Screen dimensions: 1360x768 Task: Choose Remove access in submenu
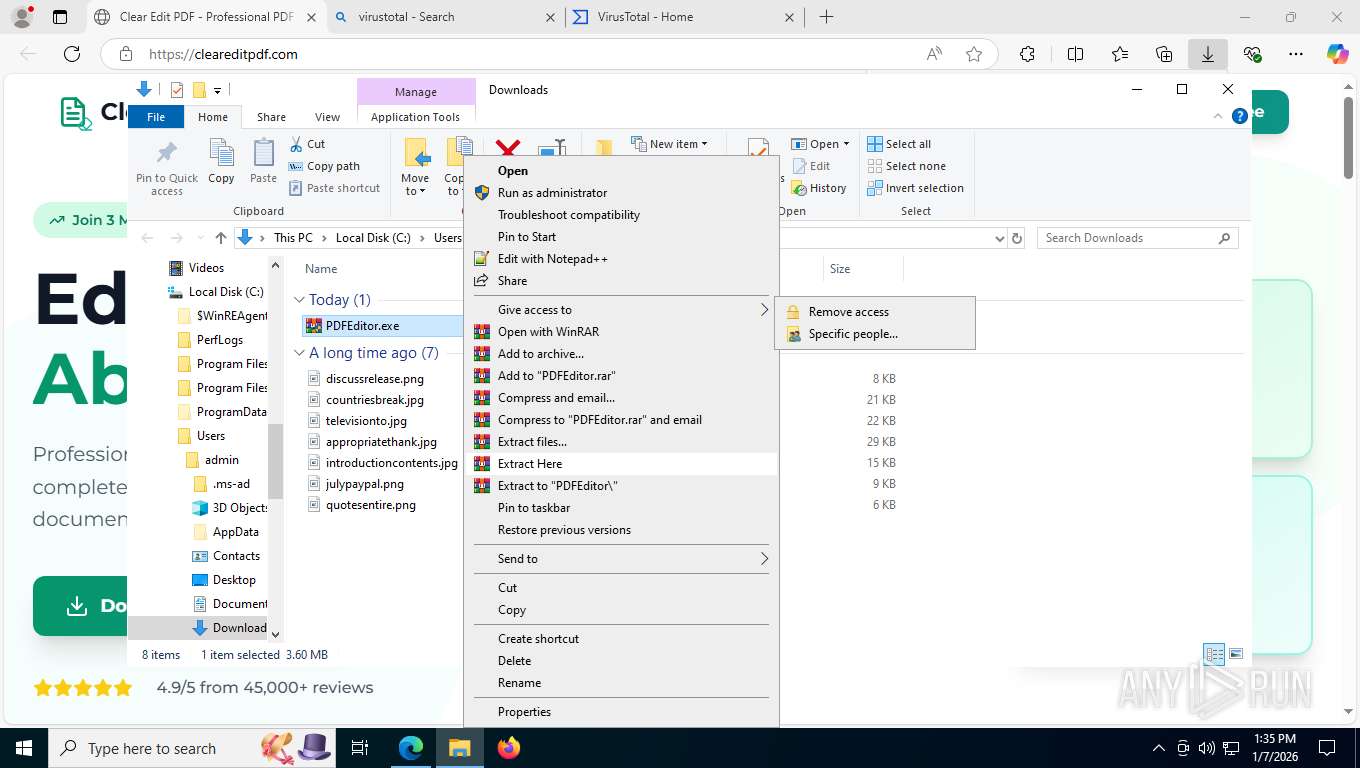875,312
